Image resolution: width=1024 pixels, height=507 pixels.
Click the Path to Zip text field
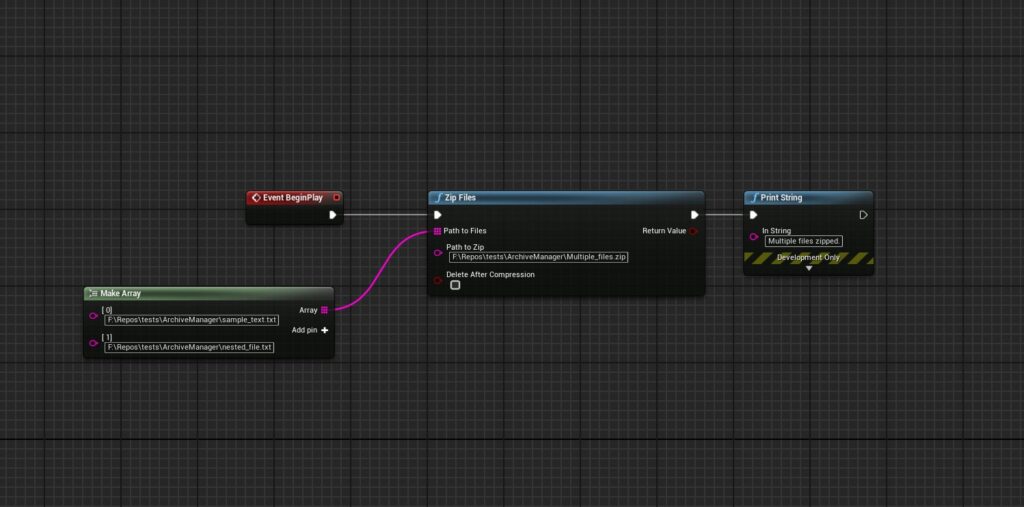point(539,257)
